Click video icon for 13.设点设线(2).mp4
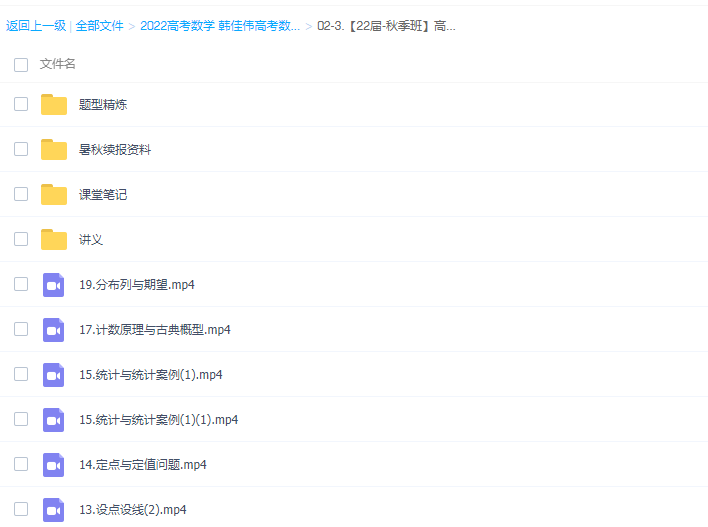Viewport: 708px width, 527px height. click(54, 509)
